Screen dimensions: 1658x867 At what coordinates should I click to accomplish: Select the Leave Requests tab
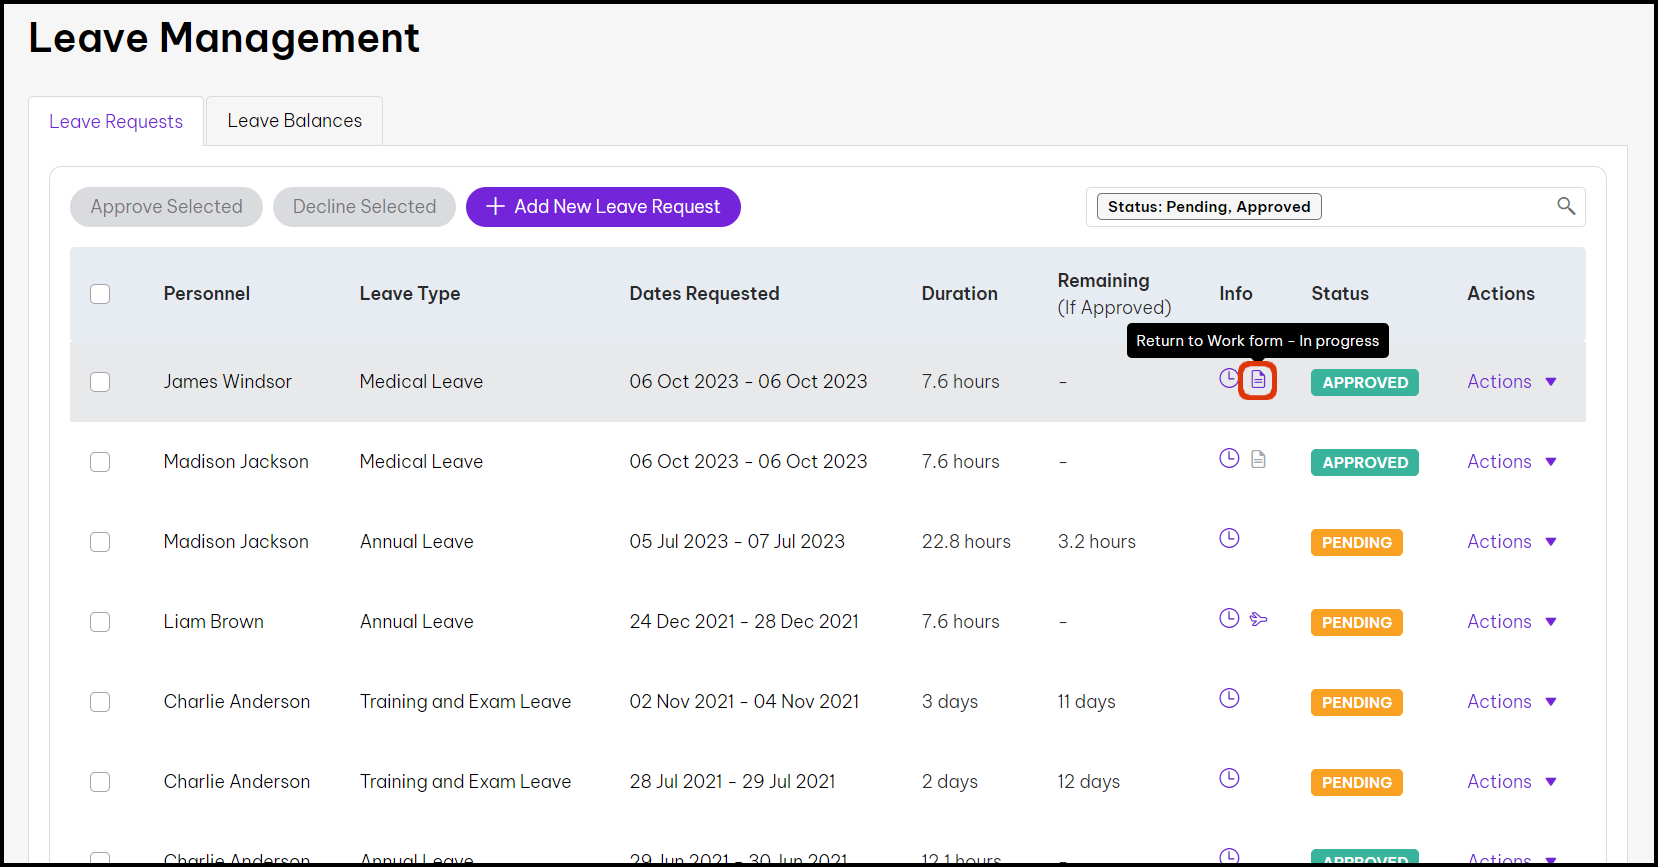116,122
